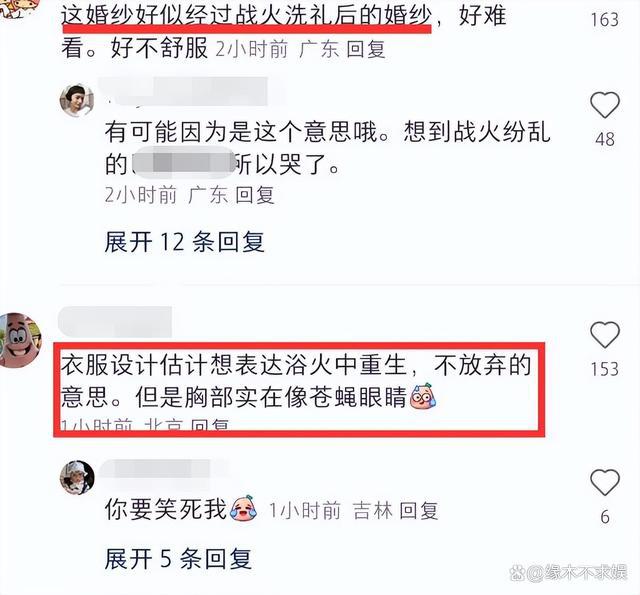Screen dimensions: 640x595
Task: Open avatar of the 战火纷乱 replier
Action: coord(77,101)
